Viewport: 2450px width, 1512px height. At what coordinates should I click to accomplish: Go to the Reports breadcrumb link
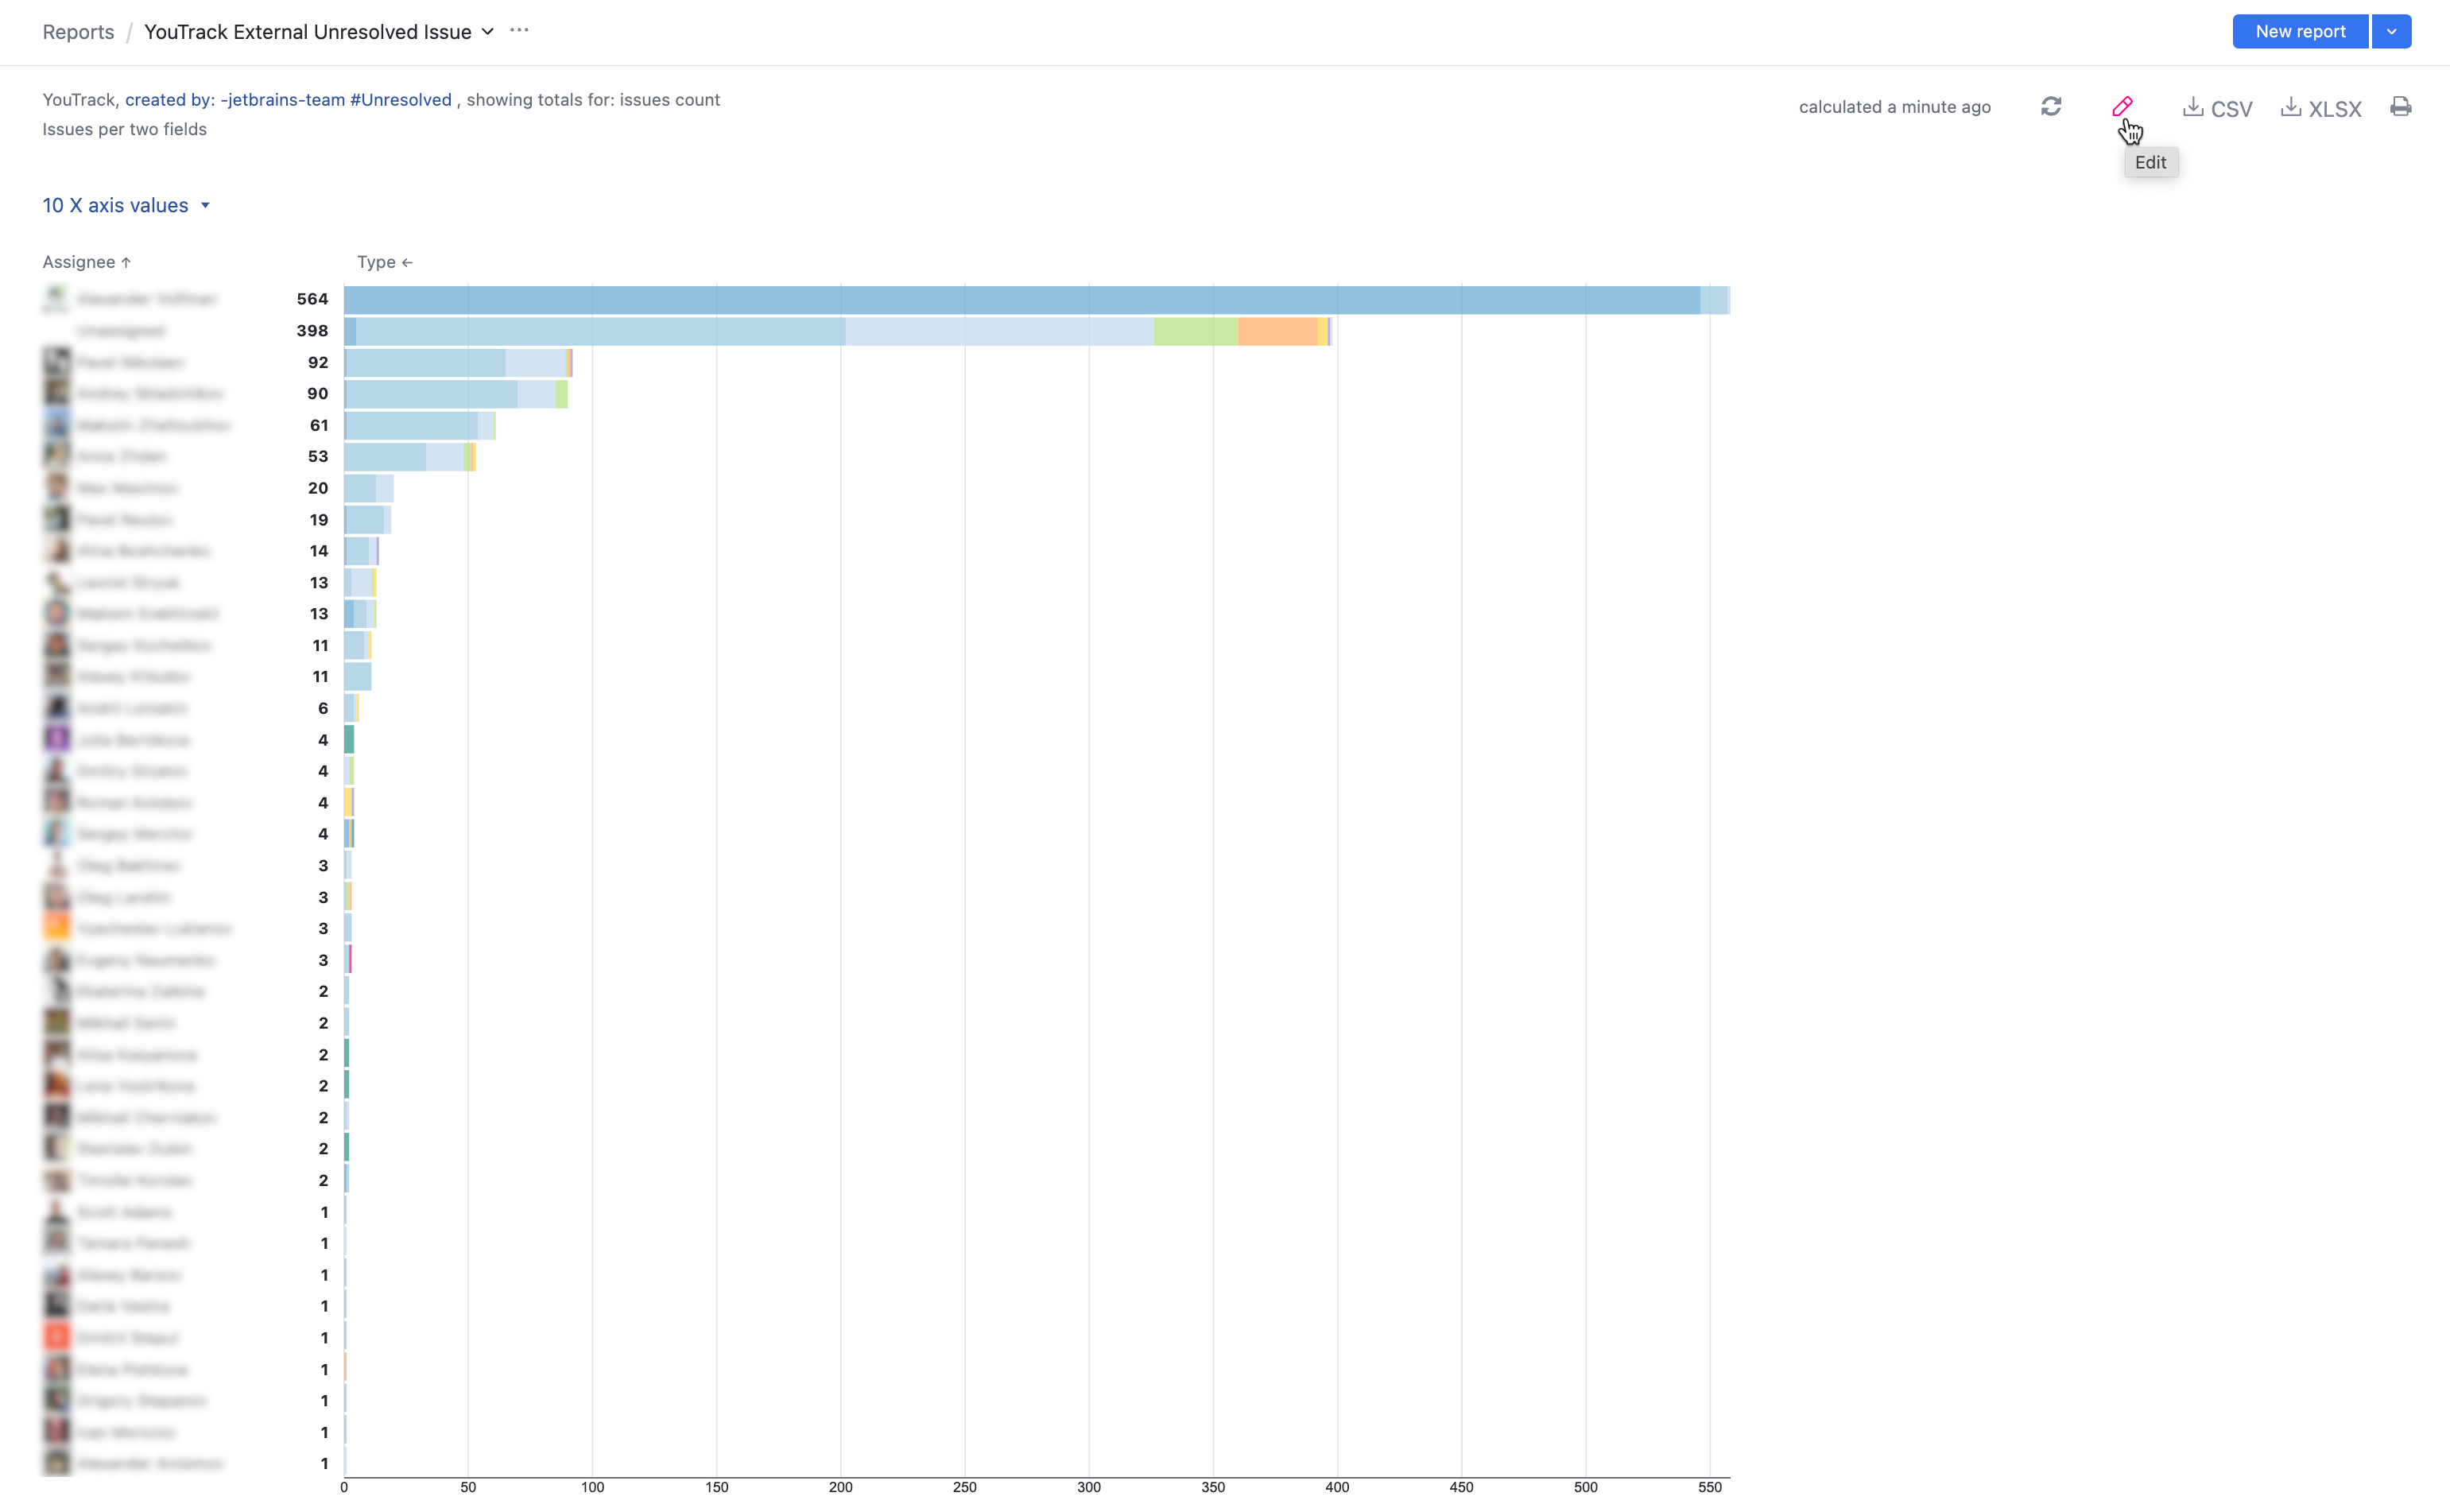[78, 32]
